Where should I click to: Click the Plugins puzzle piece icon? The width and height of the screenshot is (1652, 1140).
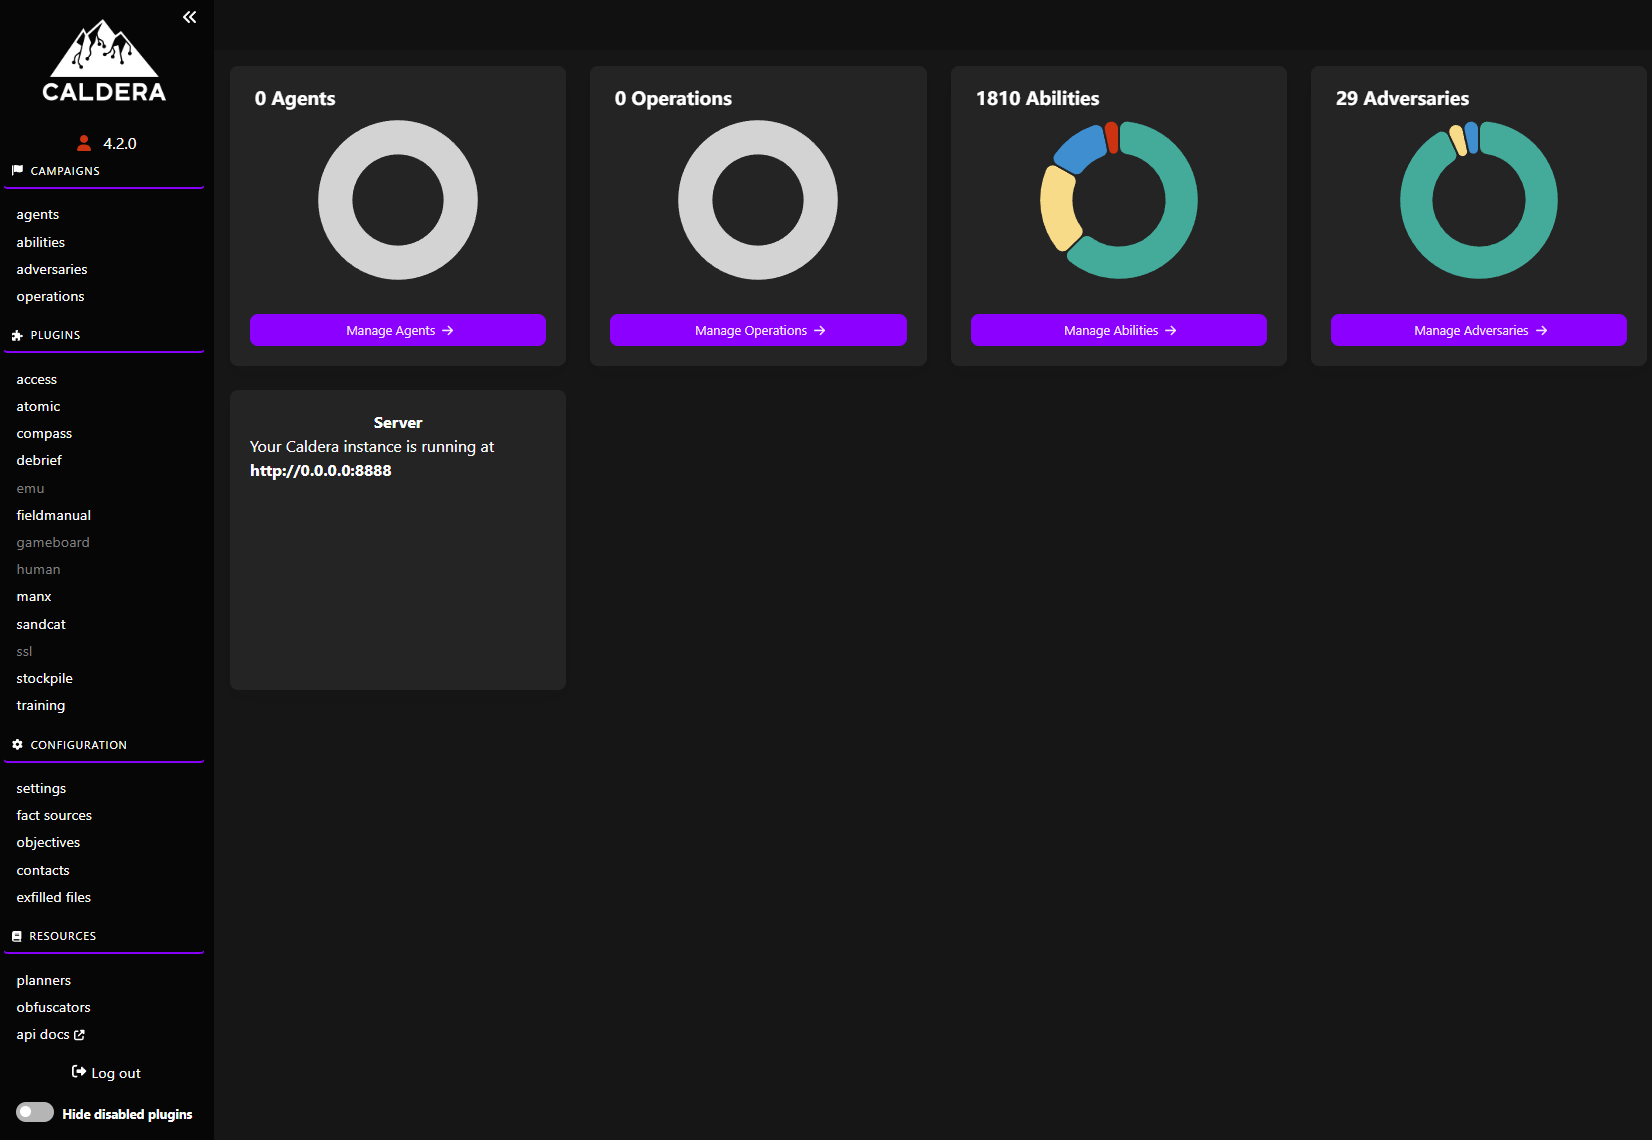17,335
